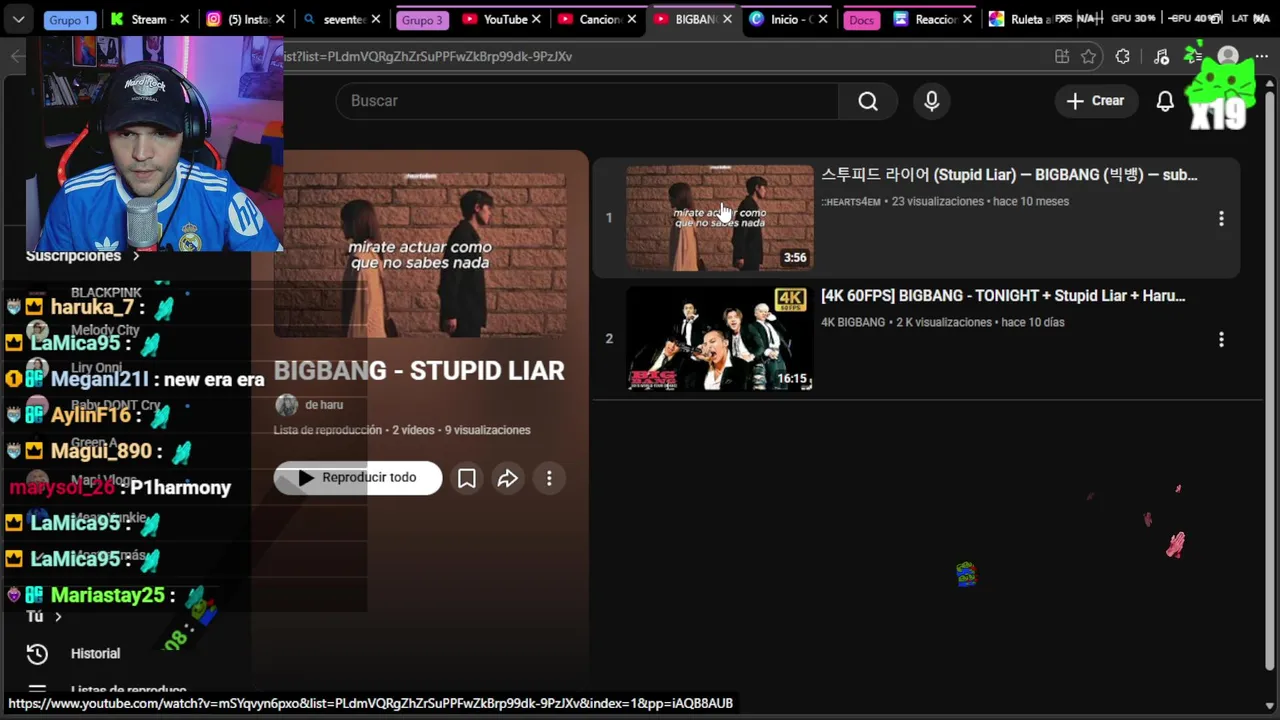Open the 4K 60FPS BIGBANG TONIGHT title
Screen dimensions: 1280x720
click(1003, 296)
